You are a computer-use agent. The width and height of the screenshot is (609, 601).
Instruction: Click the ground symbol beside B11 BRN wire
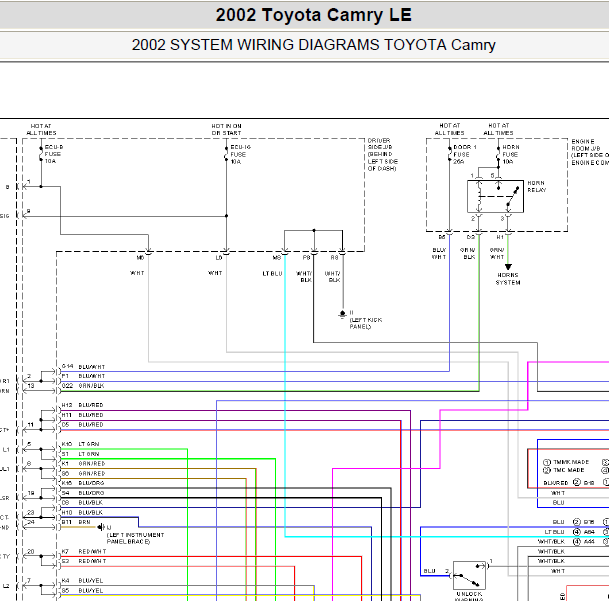(x=101, y=527)
